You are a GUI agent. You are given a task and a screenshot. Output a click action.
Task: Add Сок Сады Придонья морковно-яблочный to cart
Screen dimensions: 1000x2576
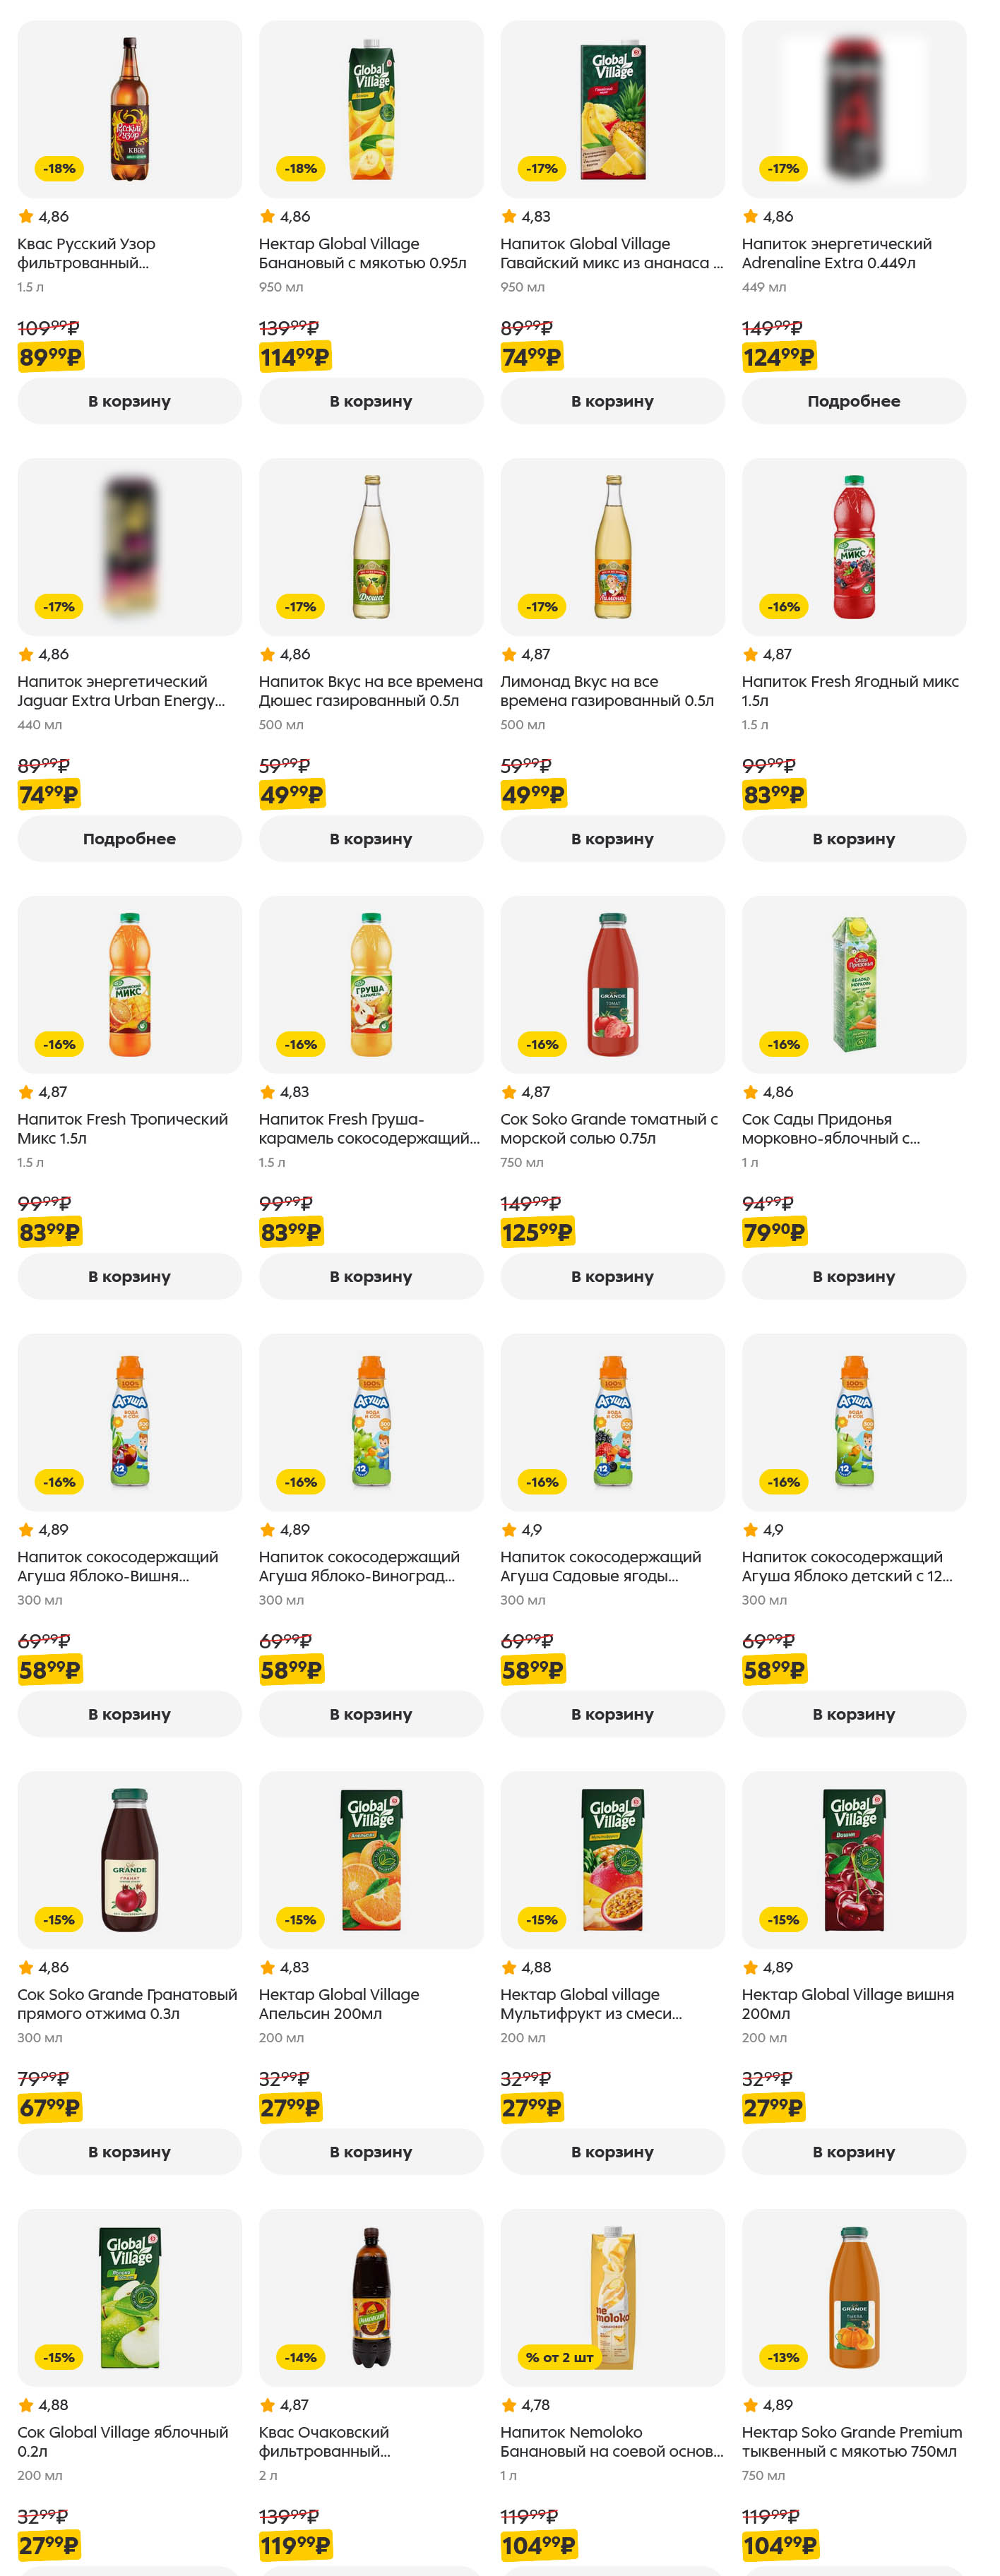853,1277
